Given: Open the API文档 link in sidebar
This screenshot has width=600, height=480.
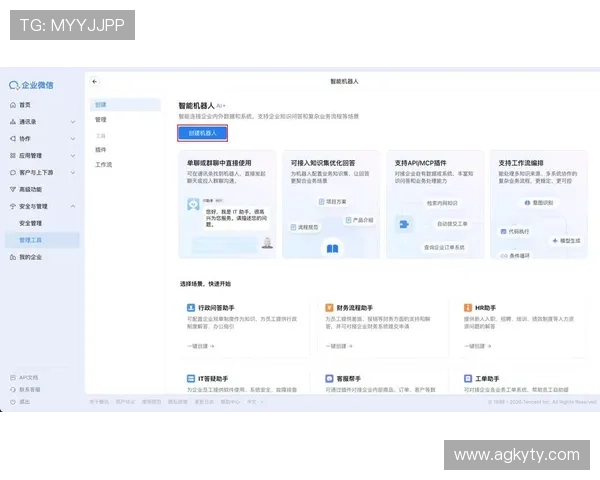Looking at the screenshot, I should click(x=29, y=377).
